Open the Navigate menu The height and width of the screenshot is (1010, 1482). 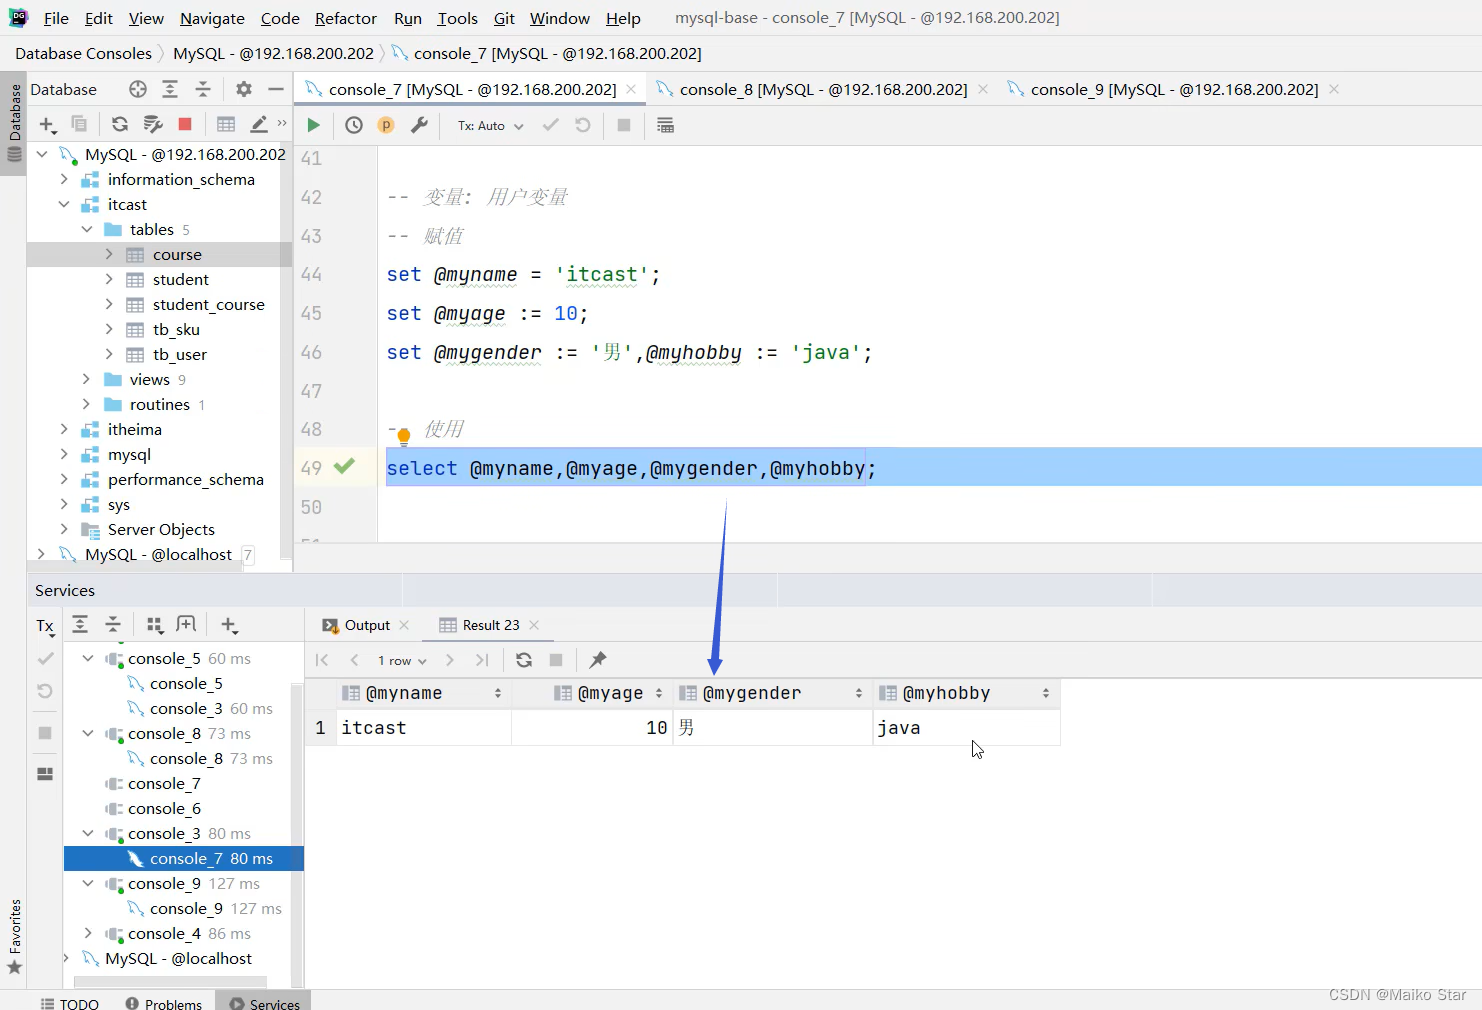pos(212,18)
